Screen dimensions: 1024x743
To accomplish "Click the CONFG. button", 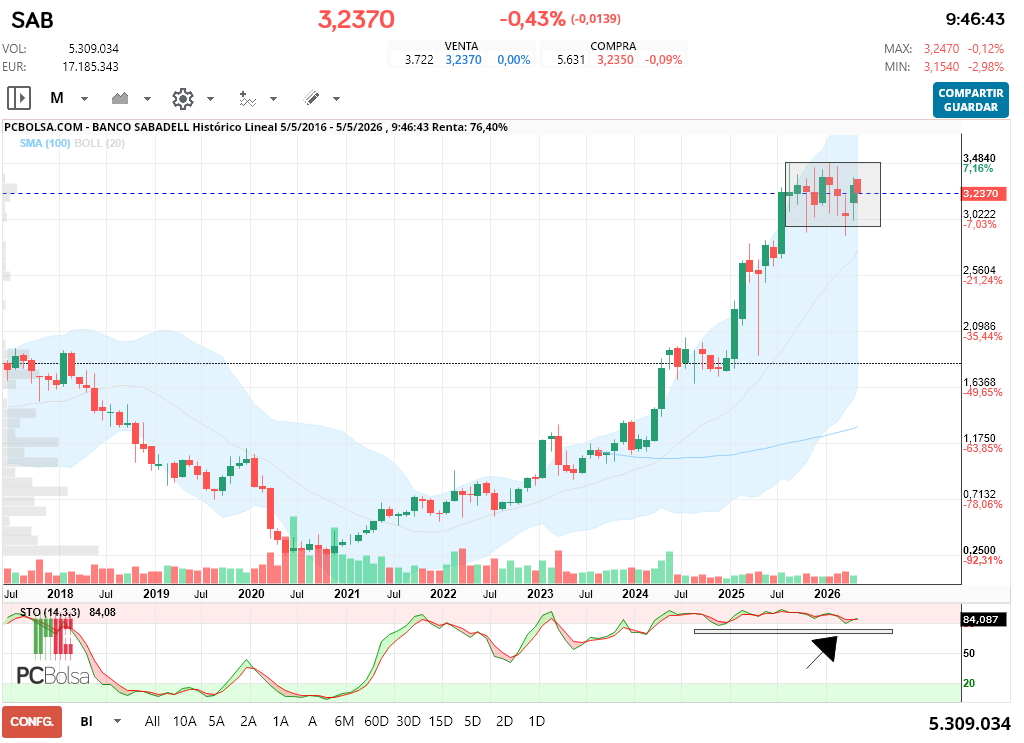I will click(x=32, y=721).
